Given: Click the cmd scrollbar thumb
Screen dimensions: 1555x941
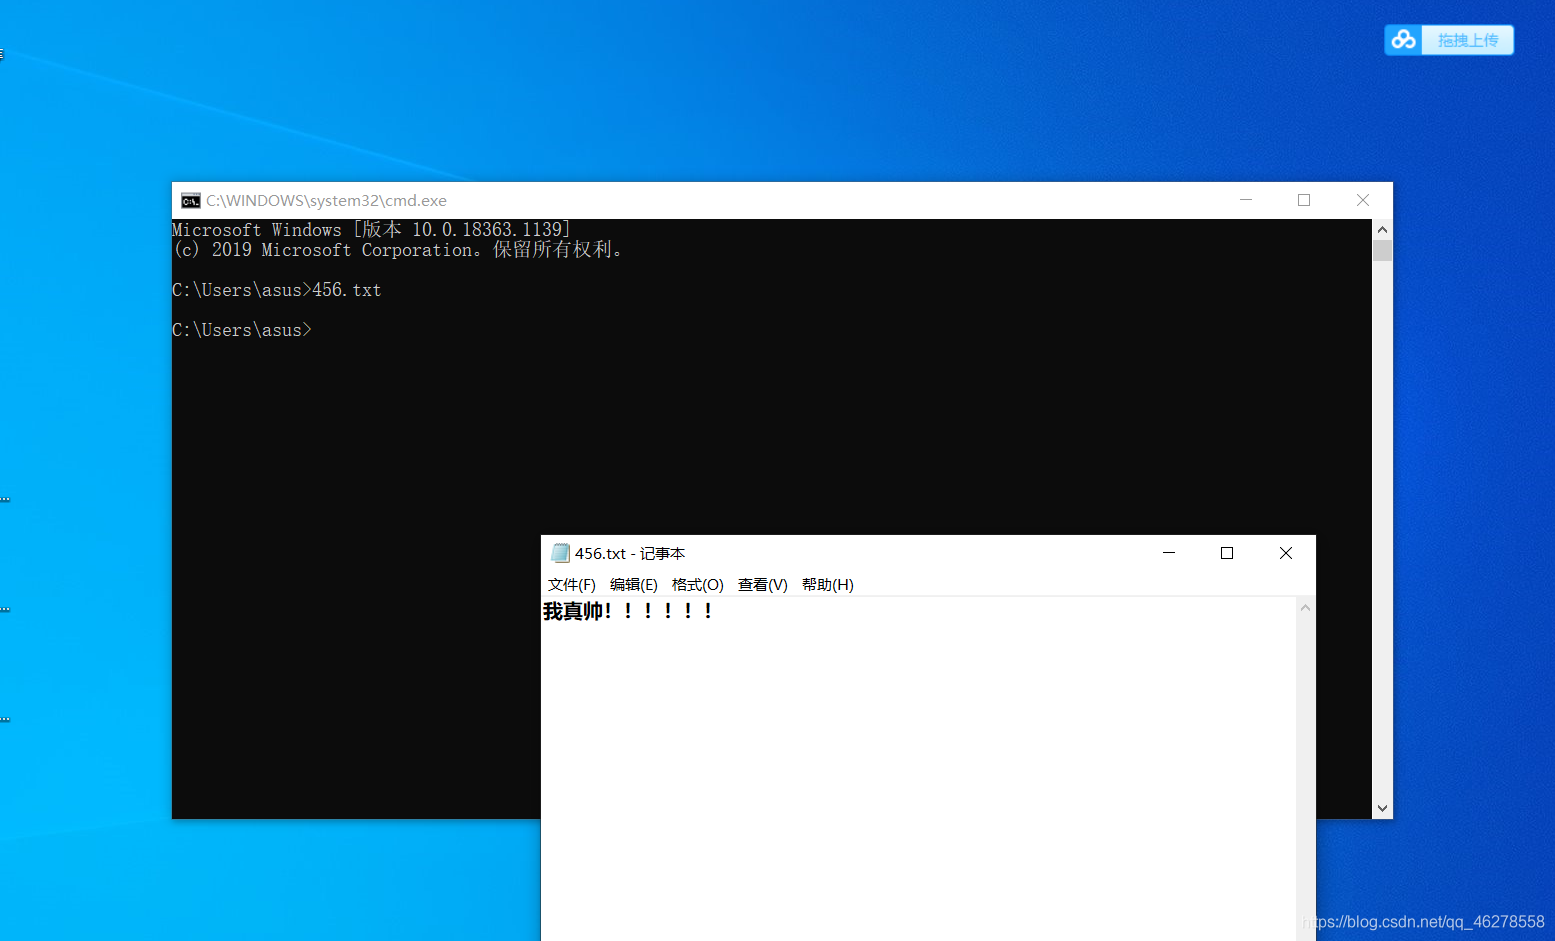Looking at the screenshot, I should (1382, 250).
